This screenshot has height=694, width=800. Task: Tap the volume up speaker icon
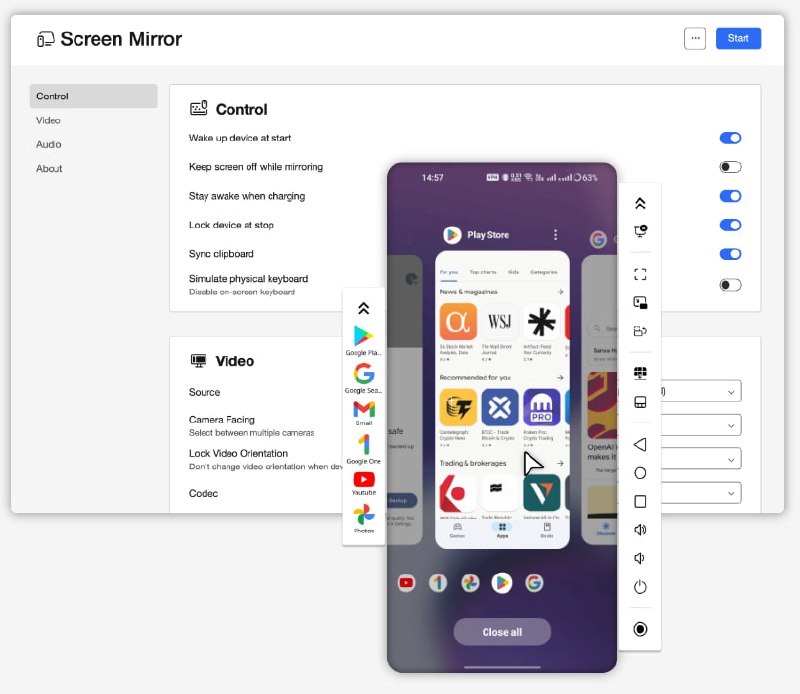point(640,530)
